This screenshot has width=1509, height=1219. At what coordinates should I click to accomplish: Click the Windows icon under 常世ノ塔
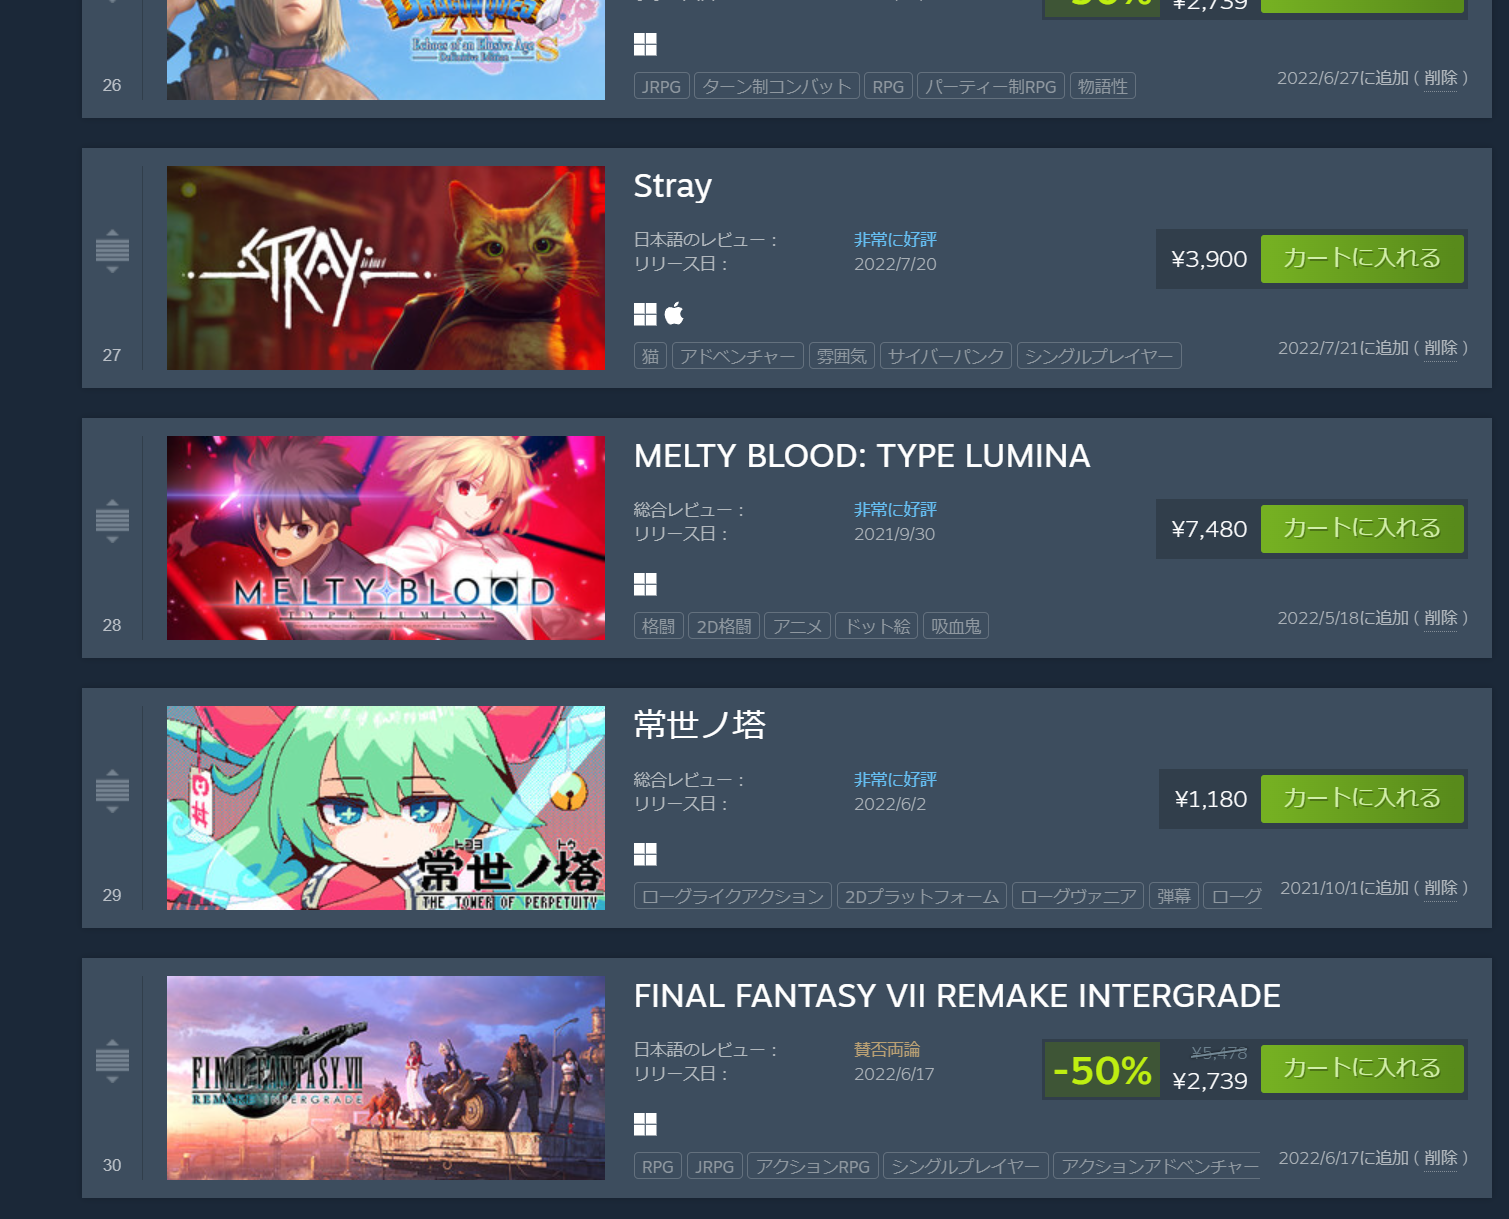[x=645, y=854]
